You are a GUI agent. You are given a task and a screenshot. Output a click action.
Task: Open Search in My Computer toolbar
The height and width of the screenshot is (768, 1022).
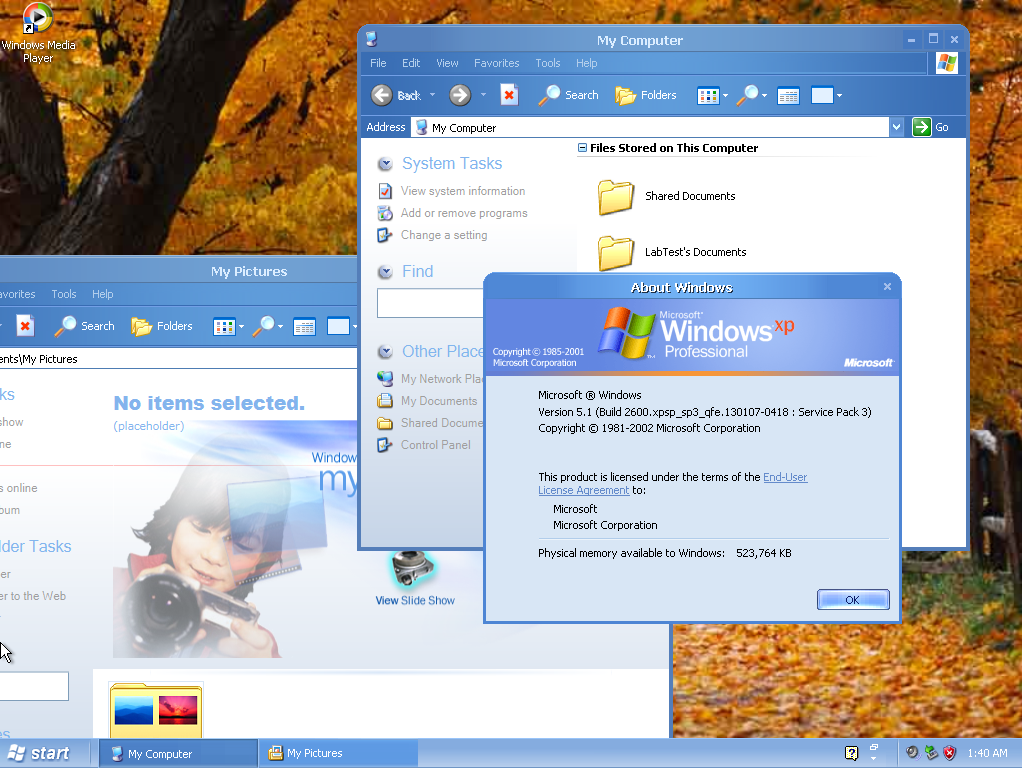(x=568, y=95)
